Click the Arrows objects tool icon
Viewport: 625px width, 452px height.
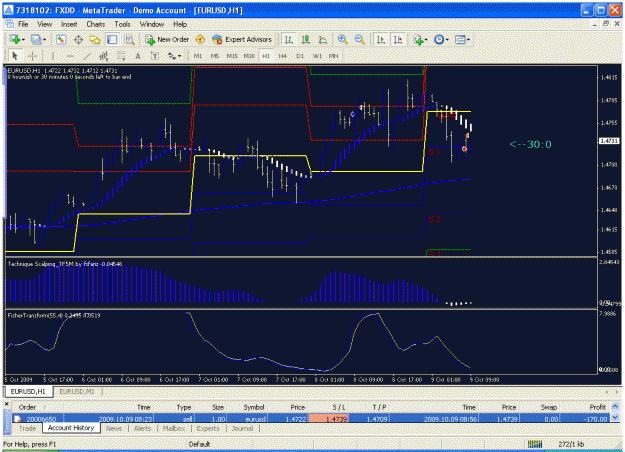[x=172, y=56]
